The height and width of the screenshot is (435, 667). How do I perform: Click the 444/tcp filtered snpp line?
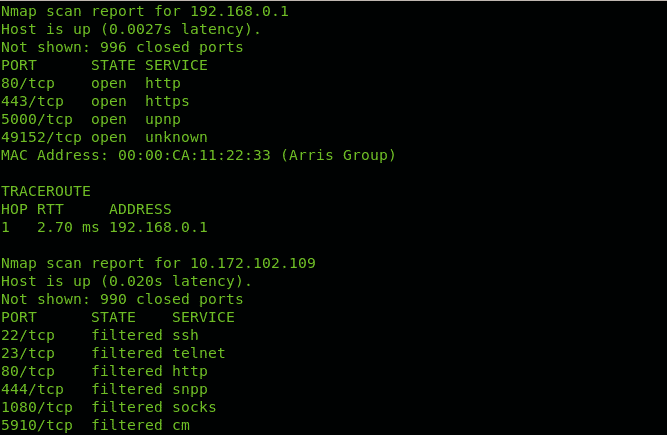pos(104,390)
